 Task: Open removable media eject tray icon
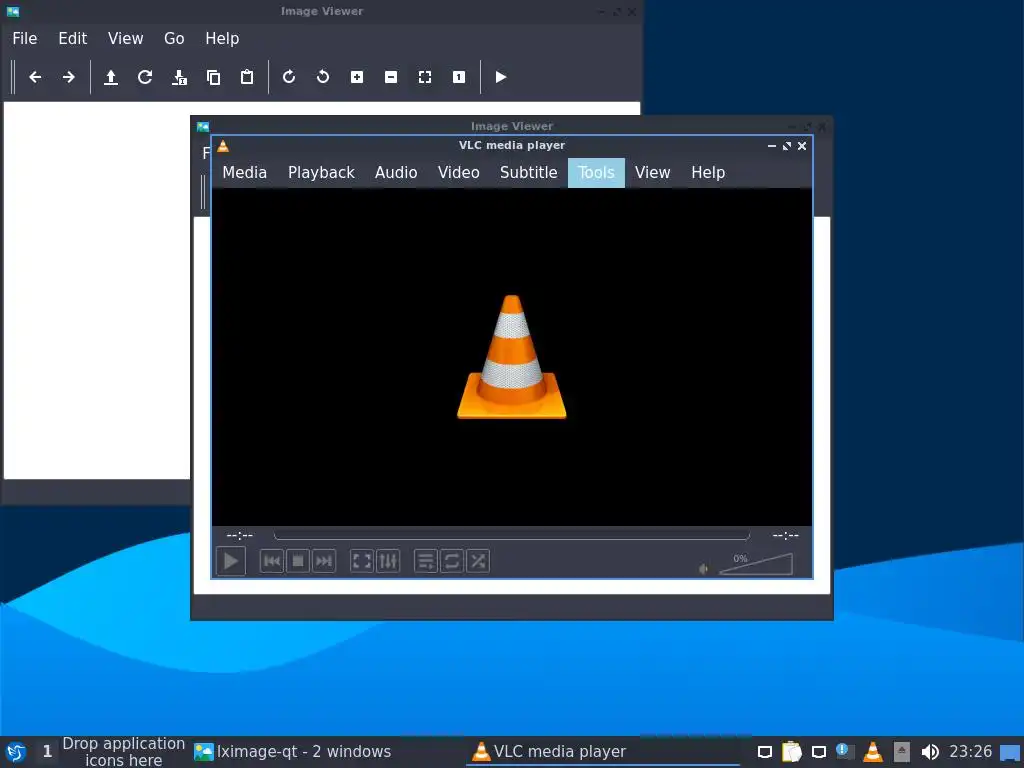(901, 752)
